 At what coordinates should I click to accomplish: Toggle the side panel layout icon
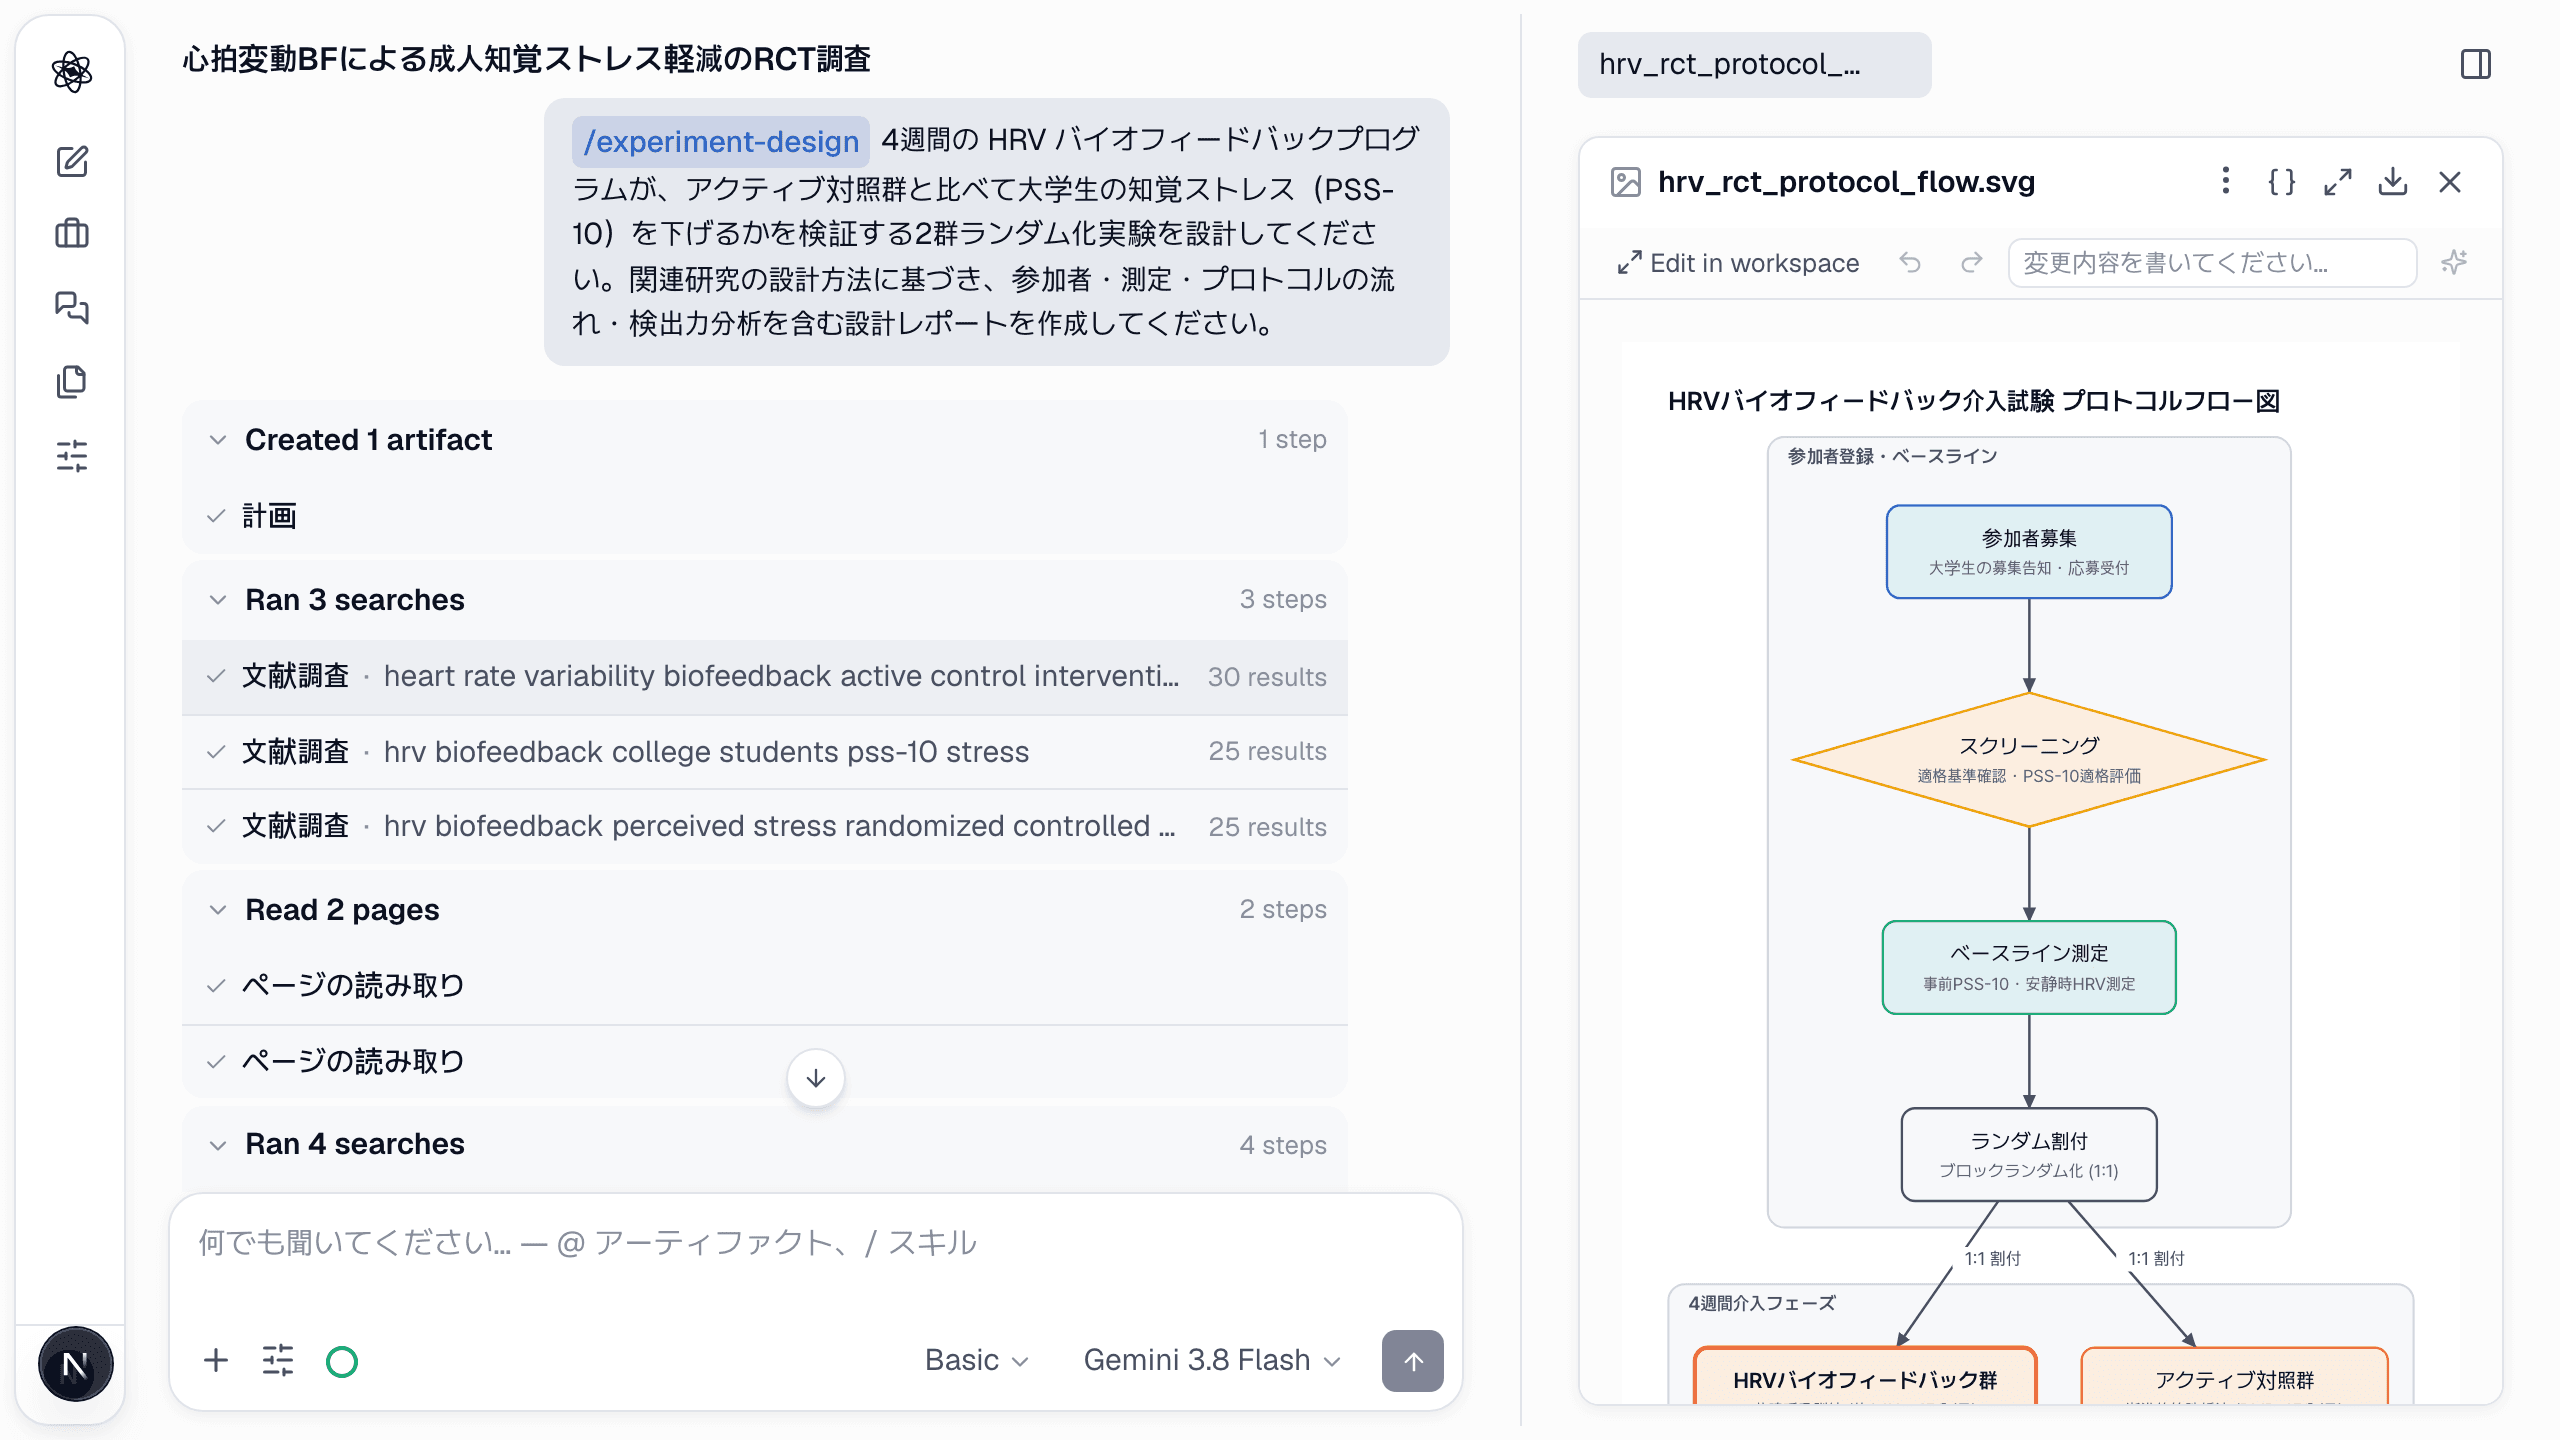tap(2476, 65)
